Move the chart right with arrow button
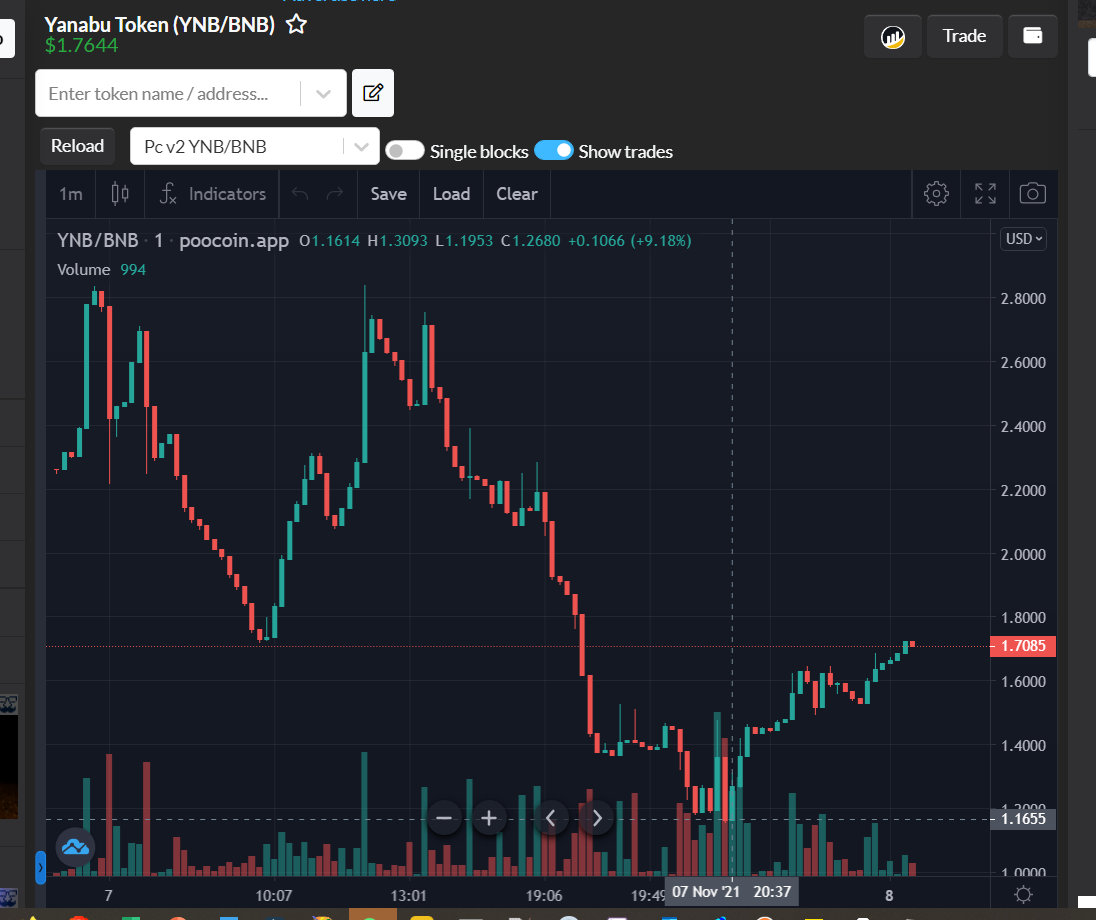1096x920 pixels. pyautogui.click(x=597, y=818)
